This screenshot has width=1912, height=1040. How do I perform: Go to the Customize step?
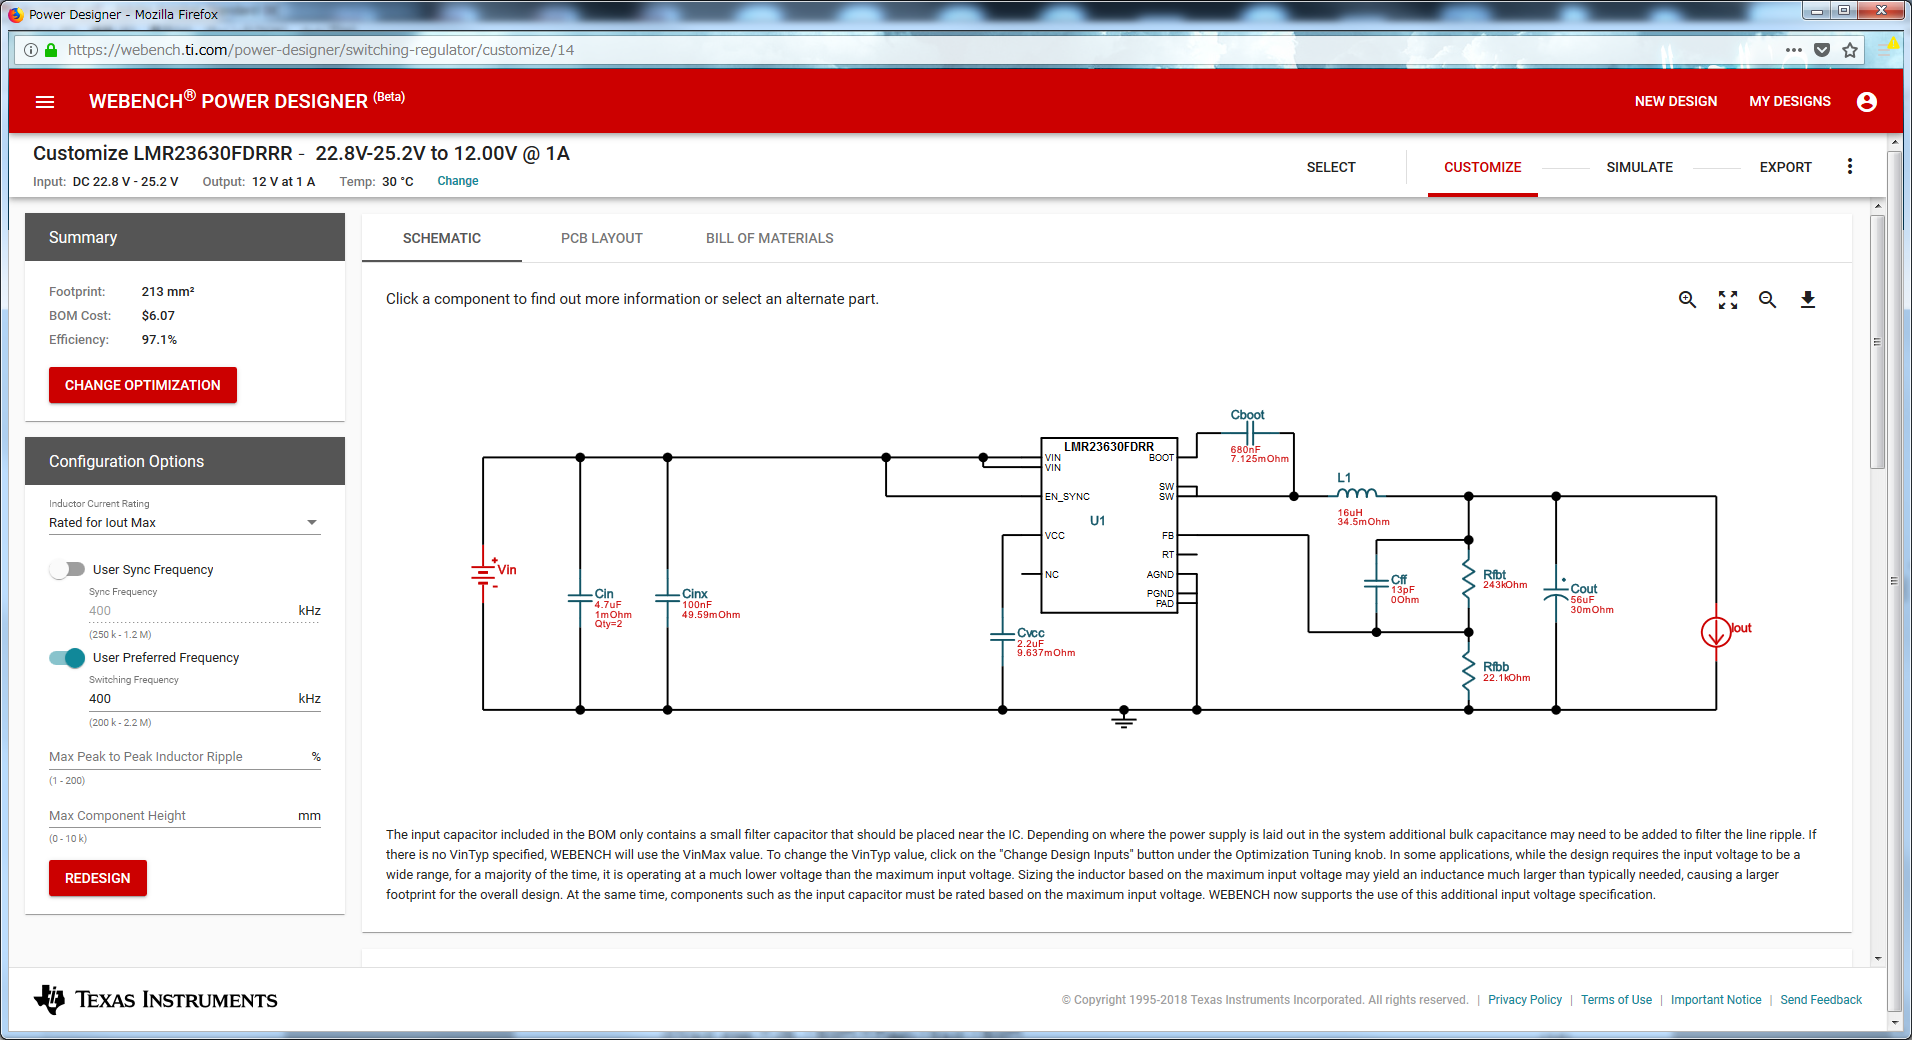pos(1482,167)
